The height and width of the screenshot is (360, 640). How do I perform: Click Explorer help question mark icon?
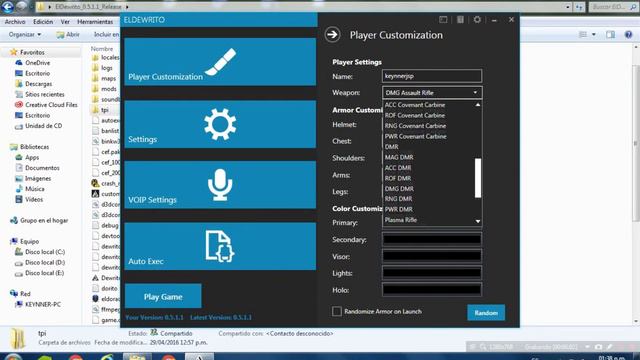628,35
